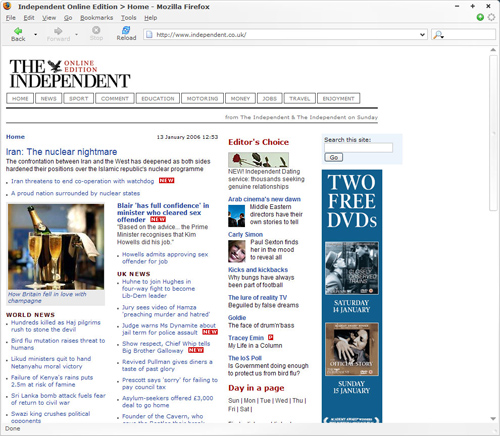This screenshot has width=500, height=436.
Task: Expand the address bar URL dropdown
Action: 422,35
